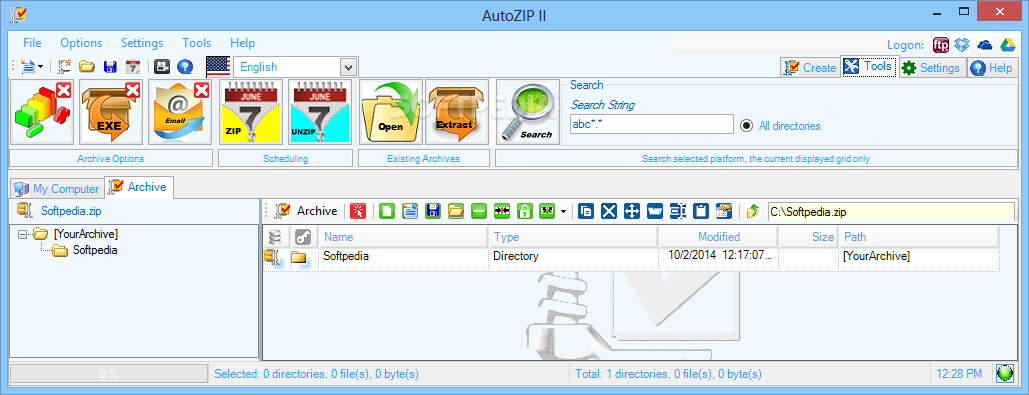1029x395 pixels.
Task: Collapse the [YourArchive] tree node
Action: (23, 234)
